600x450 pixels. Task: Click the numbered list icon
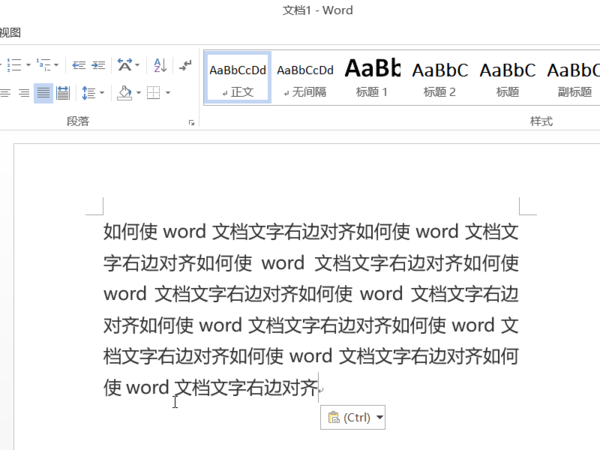(14, 65)
